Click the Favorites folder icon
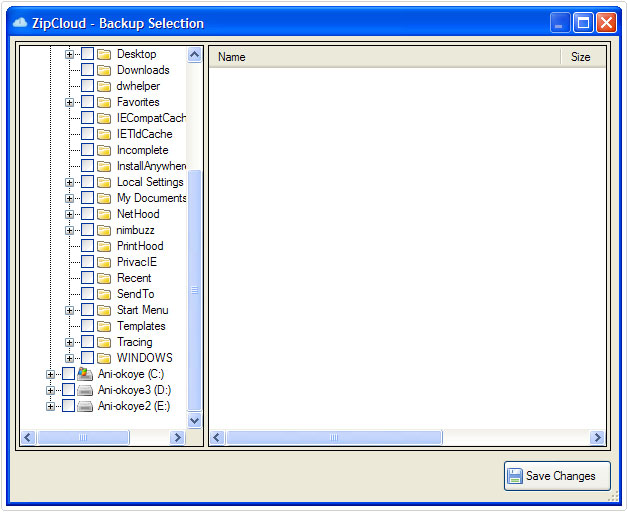Image resolution: width=628 pixels, height=512 pixels. (x=104, y=102)
